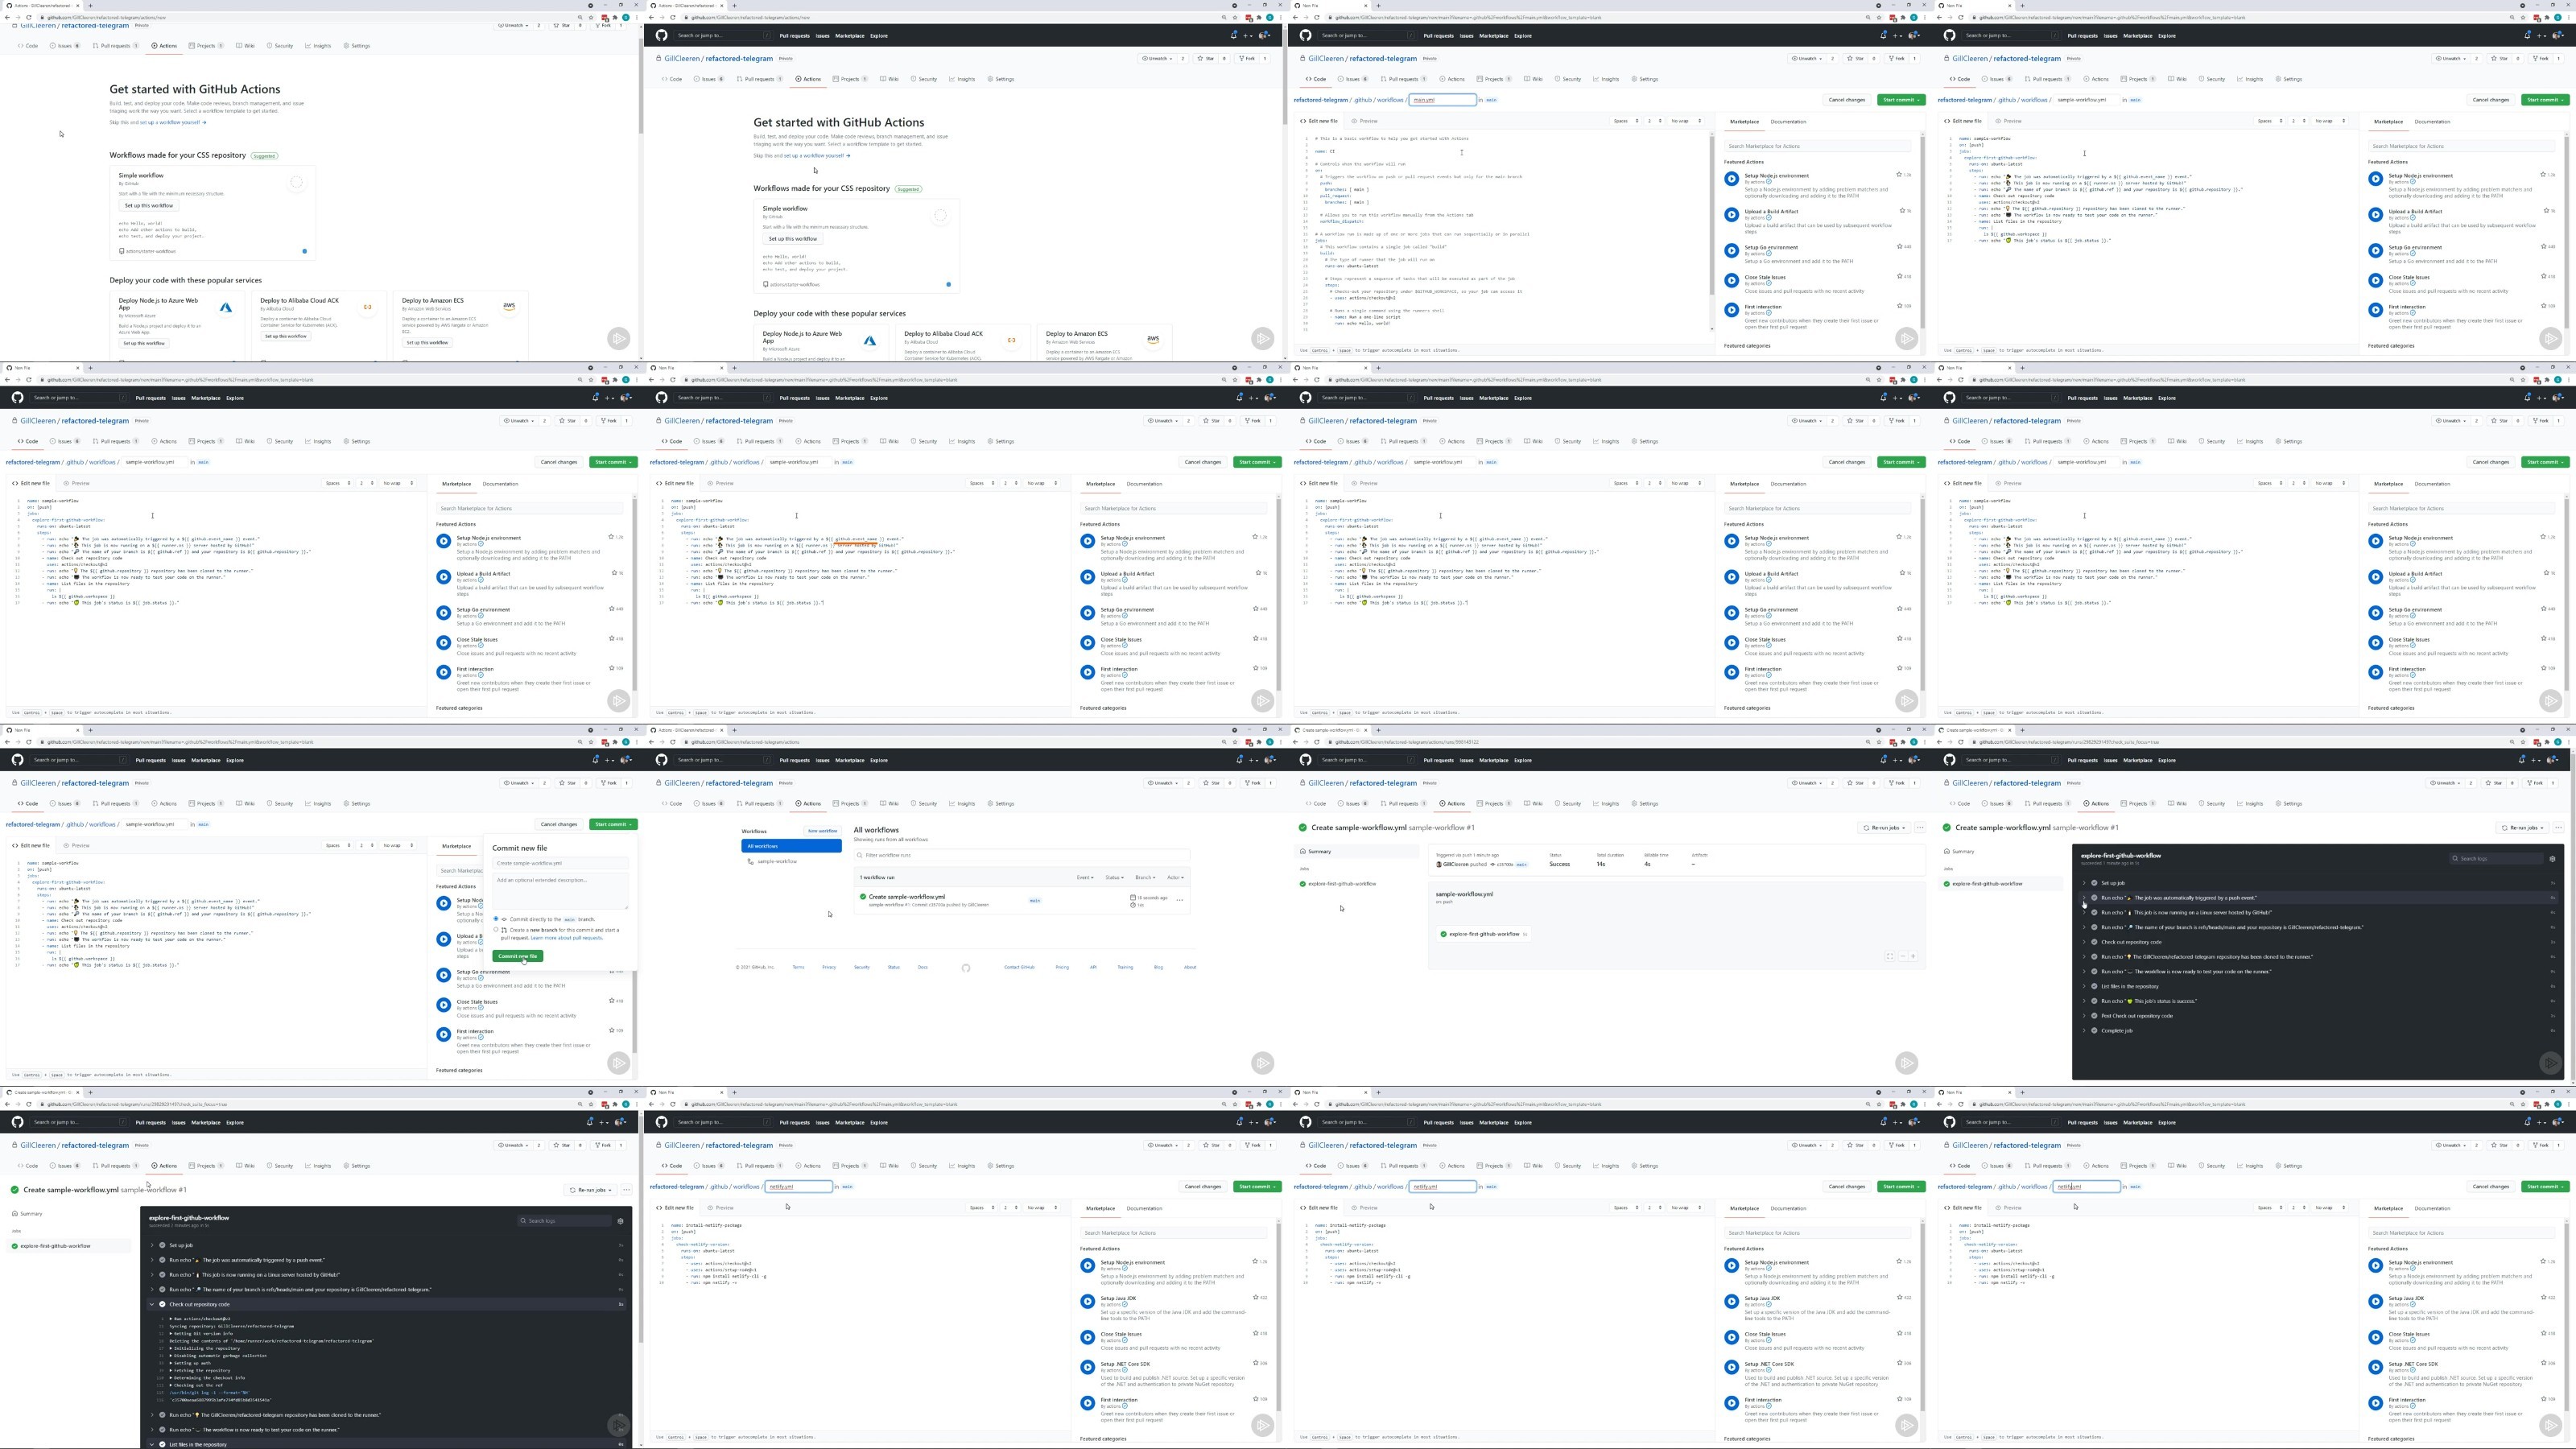Viewport: 2576px width, 1449px height.
Task: Open Wiki tab on the All workflows page
Action: coord(888,803)
